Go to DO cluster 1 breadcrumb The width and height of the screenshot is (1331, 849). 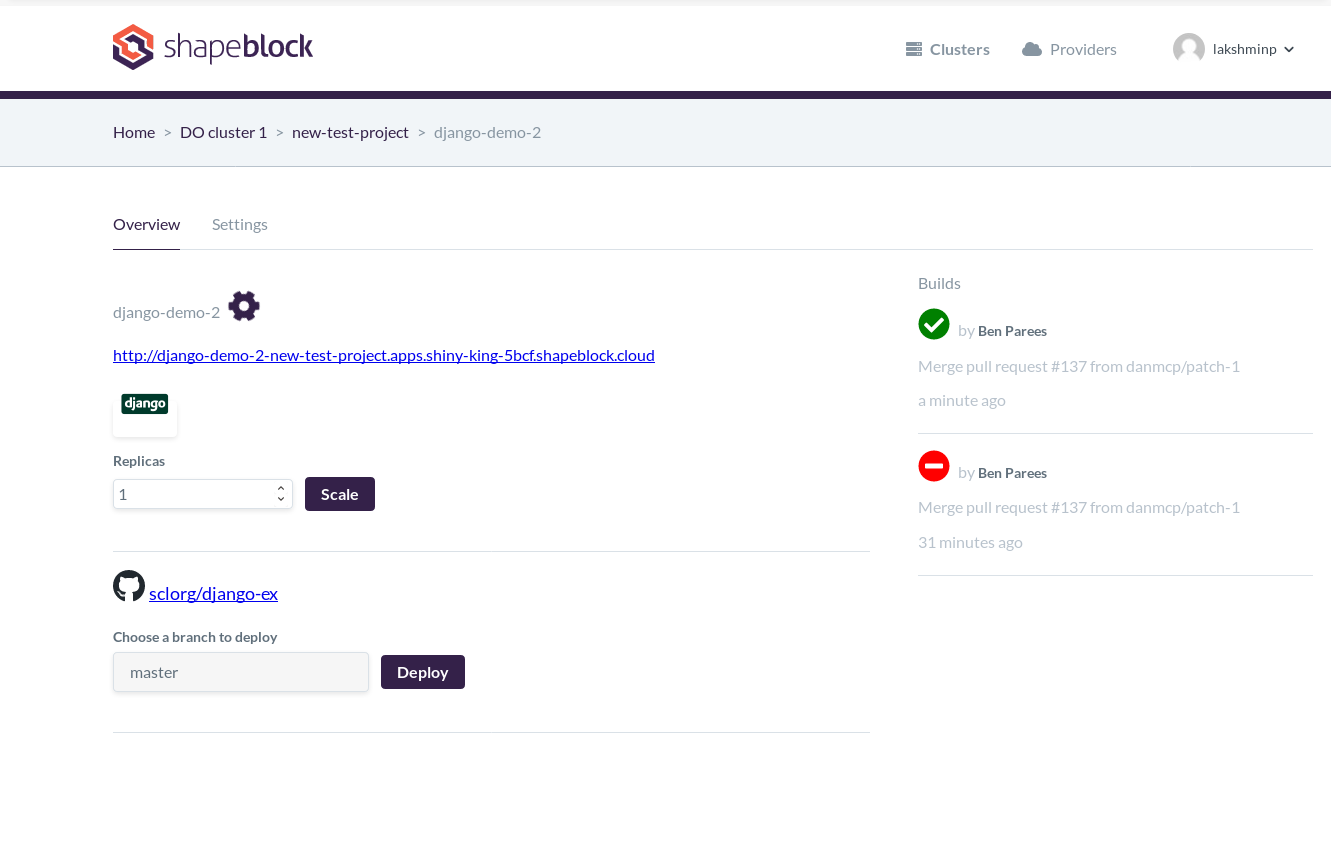point(223,132)
